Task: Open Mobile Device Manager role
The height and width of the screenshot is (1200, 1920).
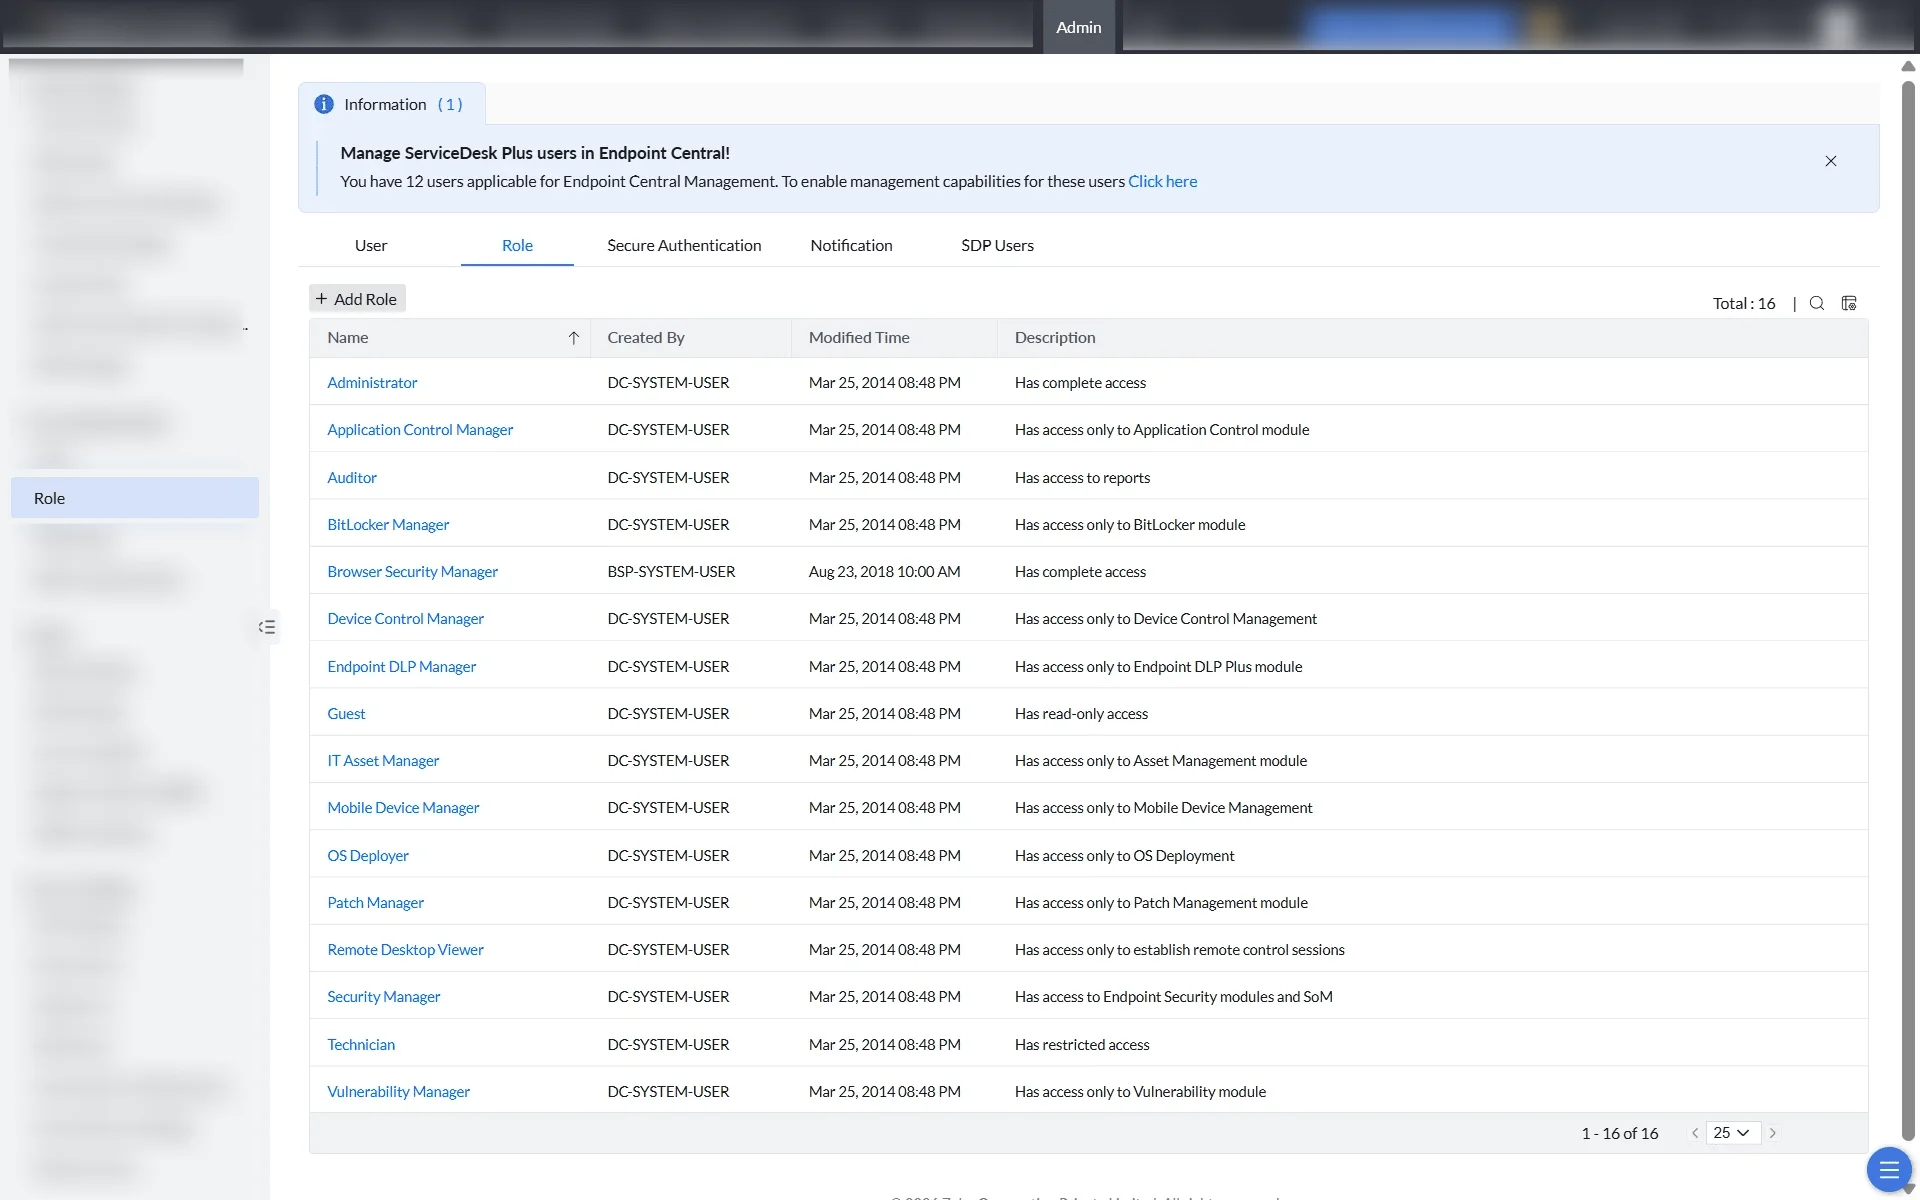Action: 403,807
